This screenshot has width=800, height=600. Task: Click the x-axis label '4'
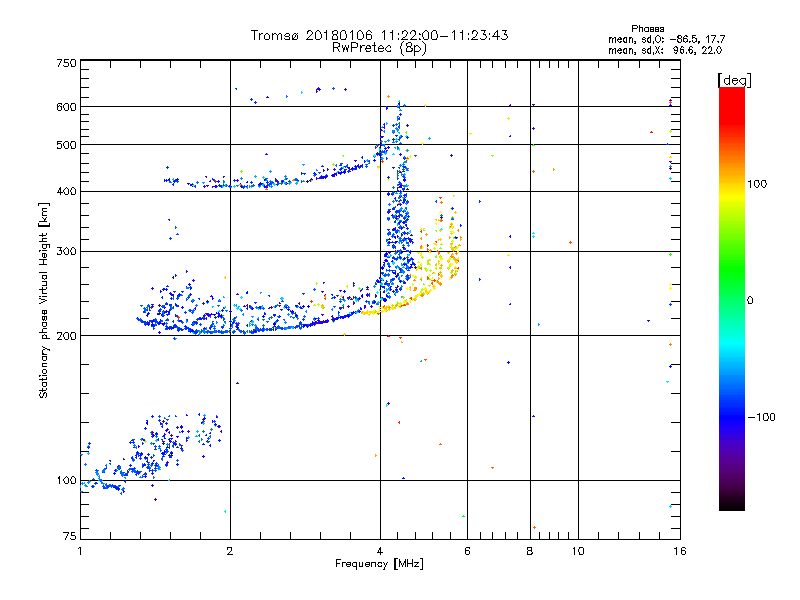click(x=380, y=551)
